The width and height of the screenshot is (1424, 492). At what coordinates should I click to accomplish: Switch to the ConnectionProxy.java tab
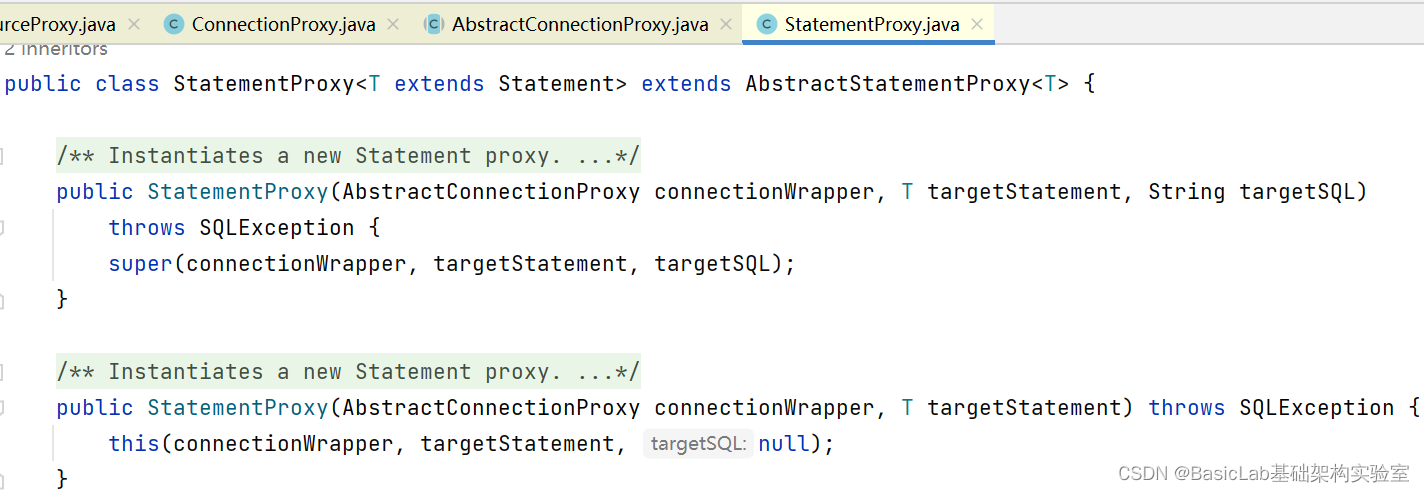tap(283, 24)
